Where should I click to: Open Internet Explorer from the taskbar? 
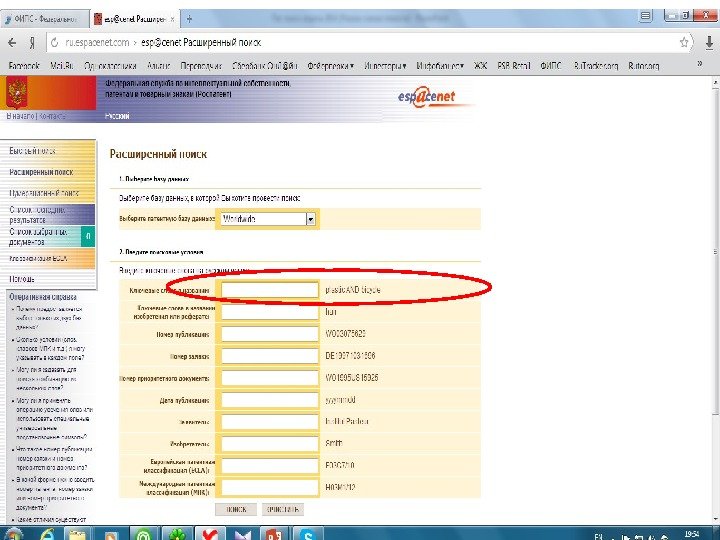coord(47,534)
